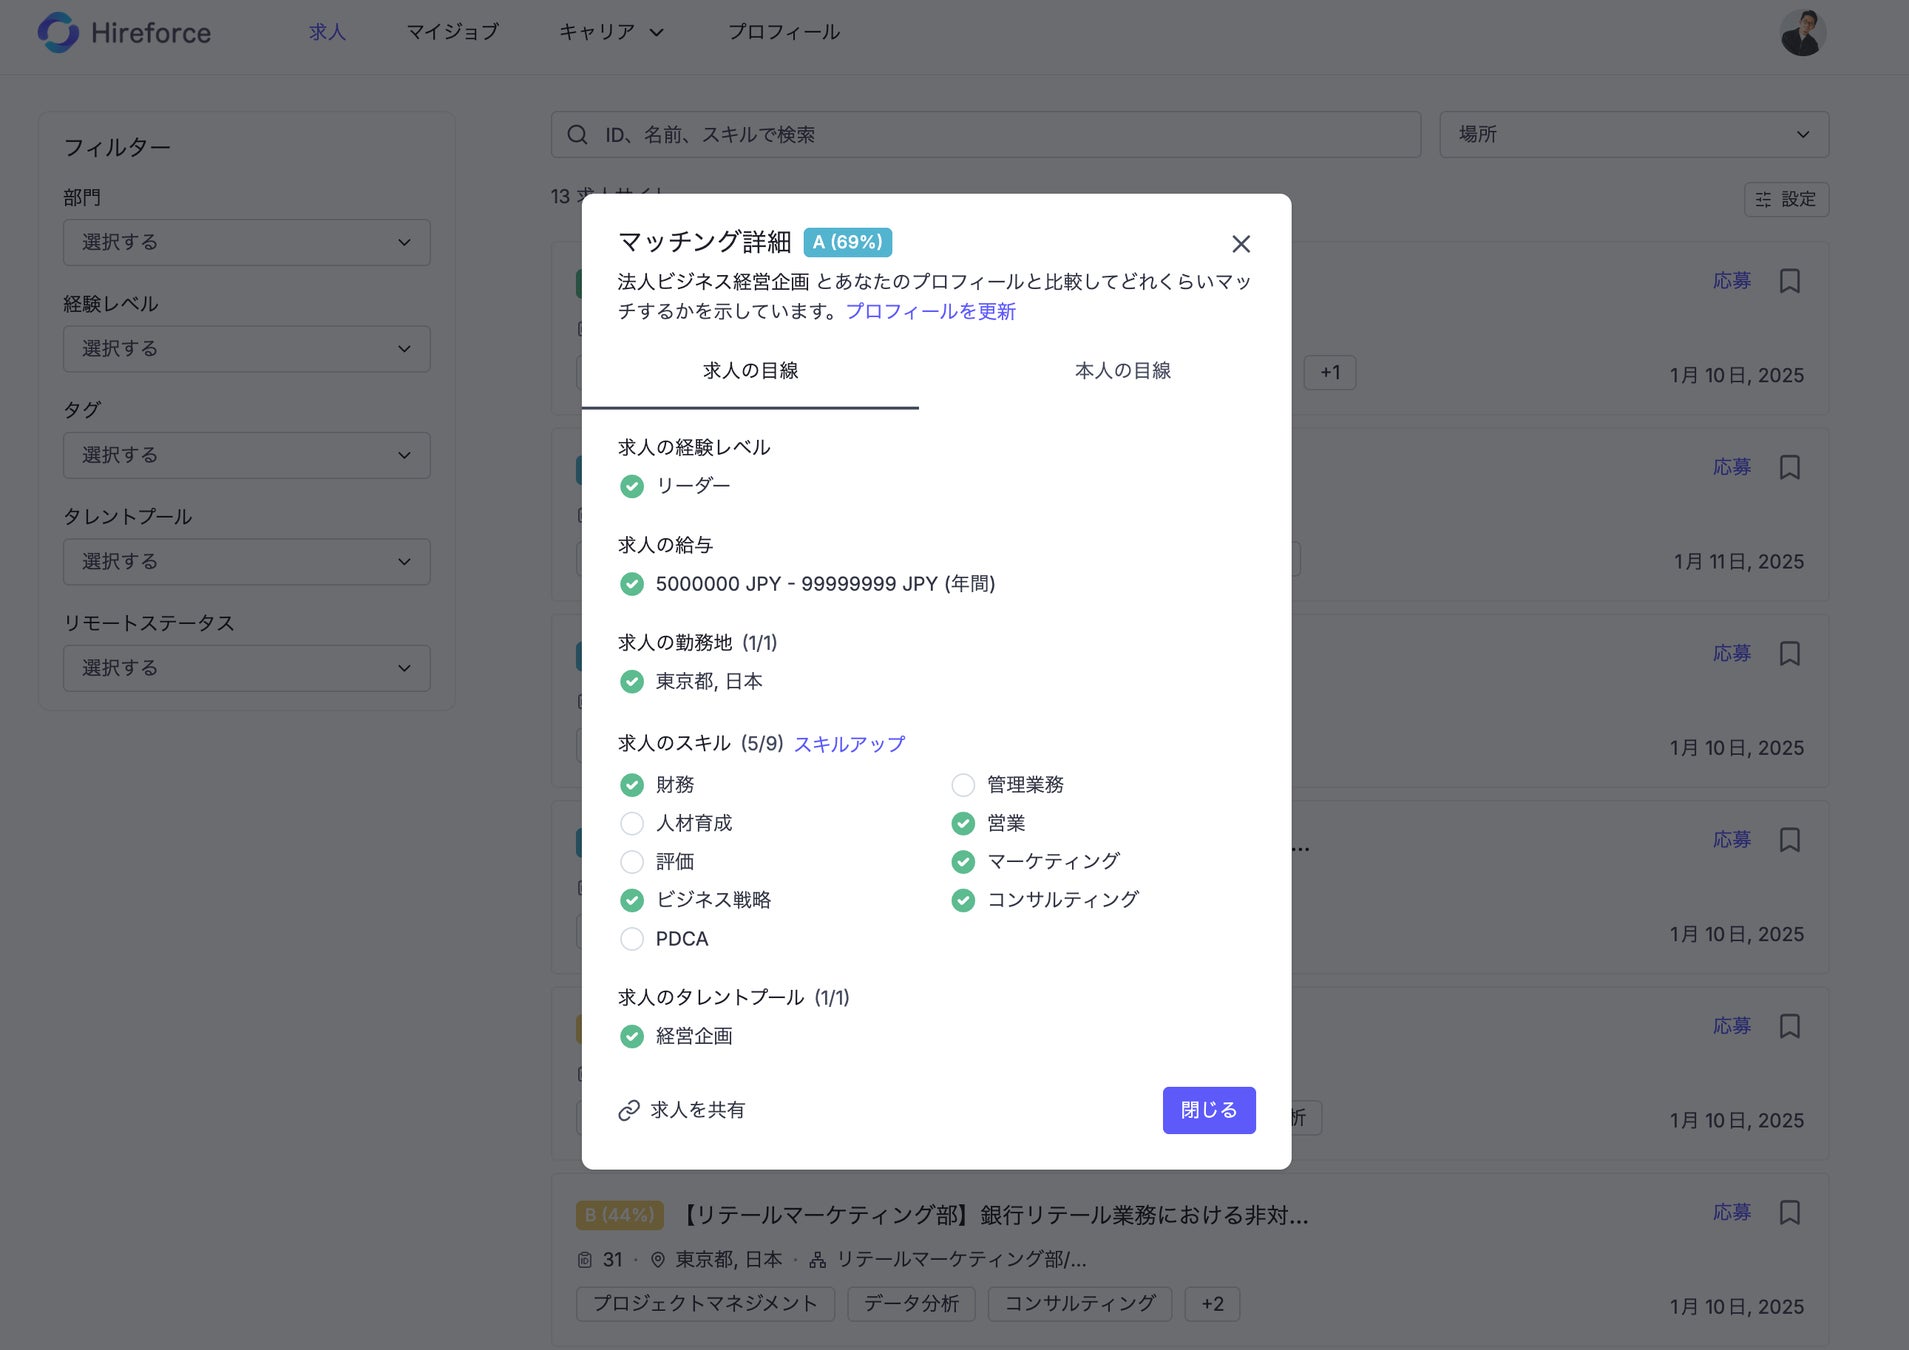Close the マッチング詳細 dialog with X
The height and width of the screenshot is (1350, 1909).
coord(1240,244)
